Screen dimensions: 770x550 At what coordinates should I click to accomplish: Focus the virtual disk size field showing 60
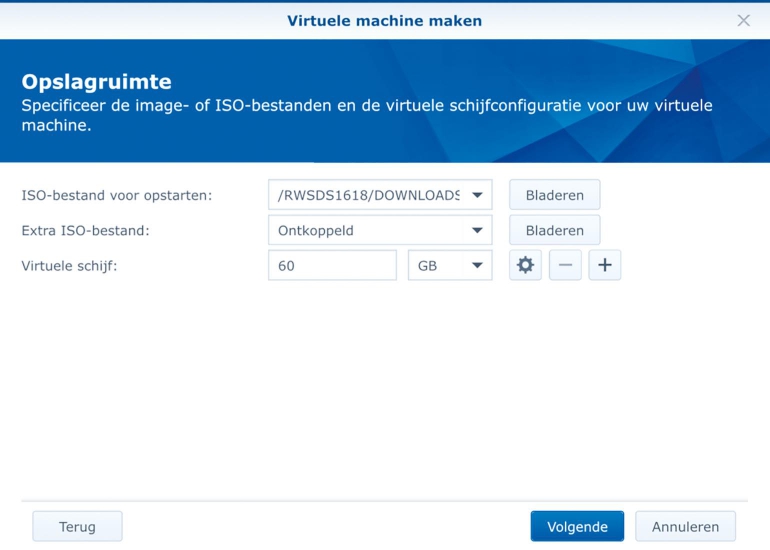[x=332, y=266]
